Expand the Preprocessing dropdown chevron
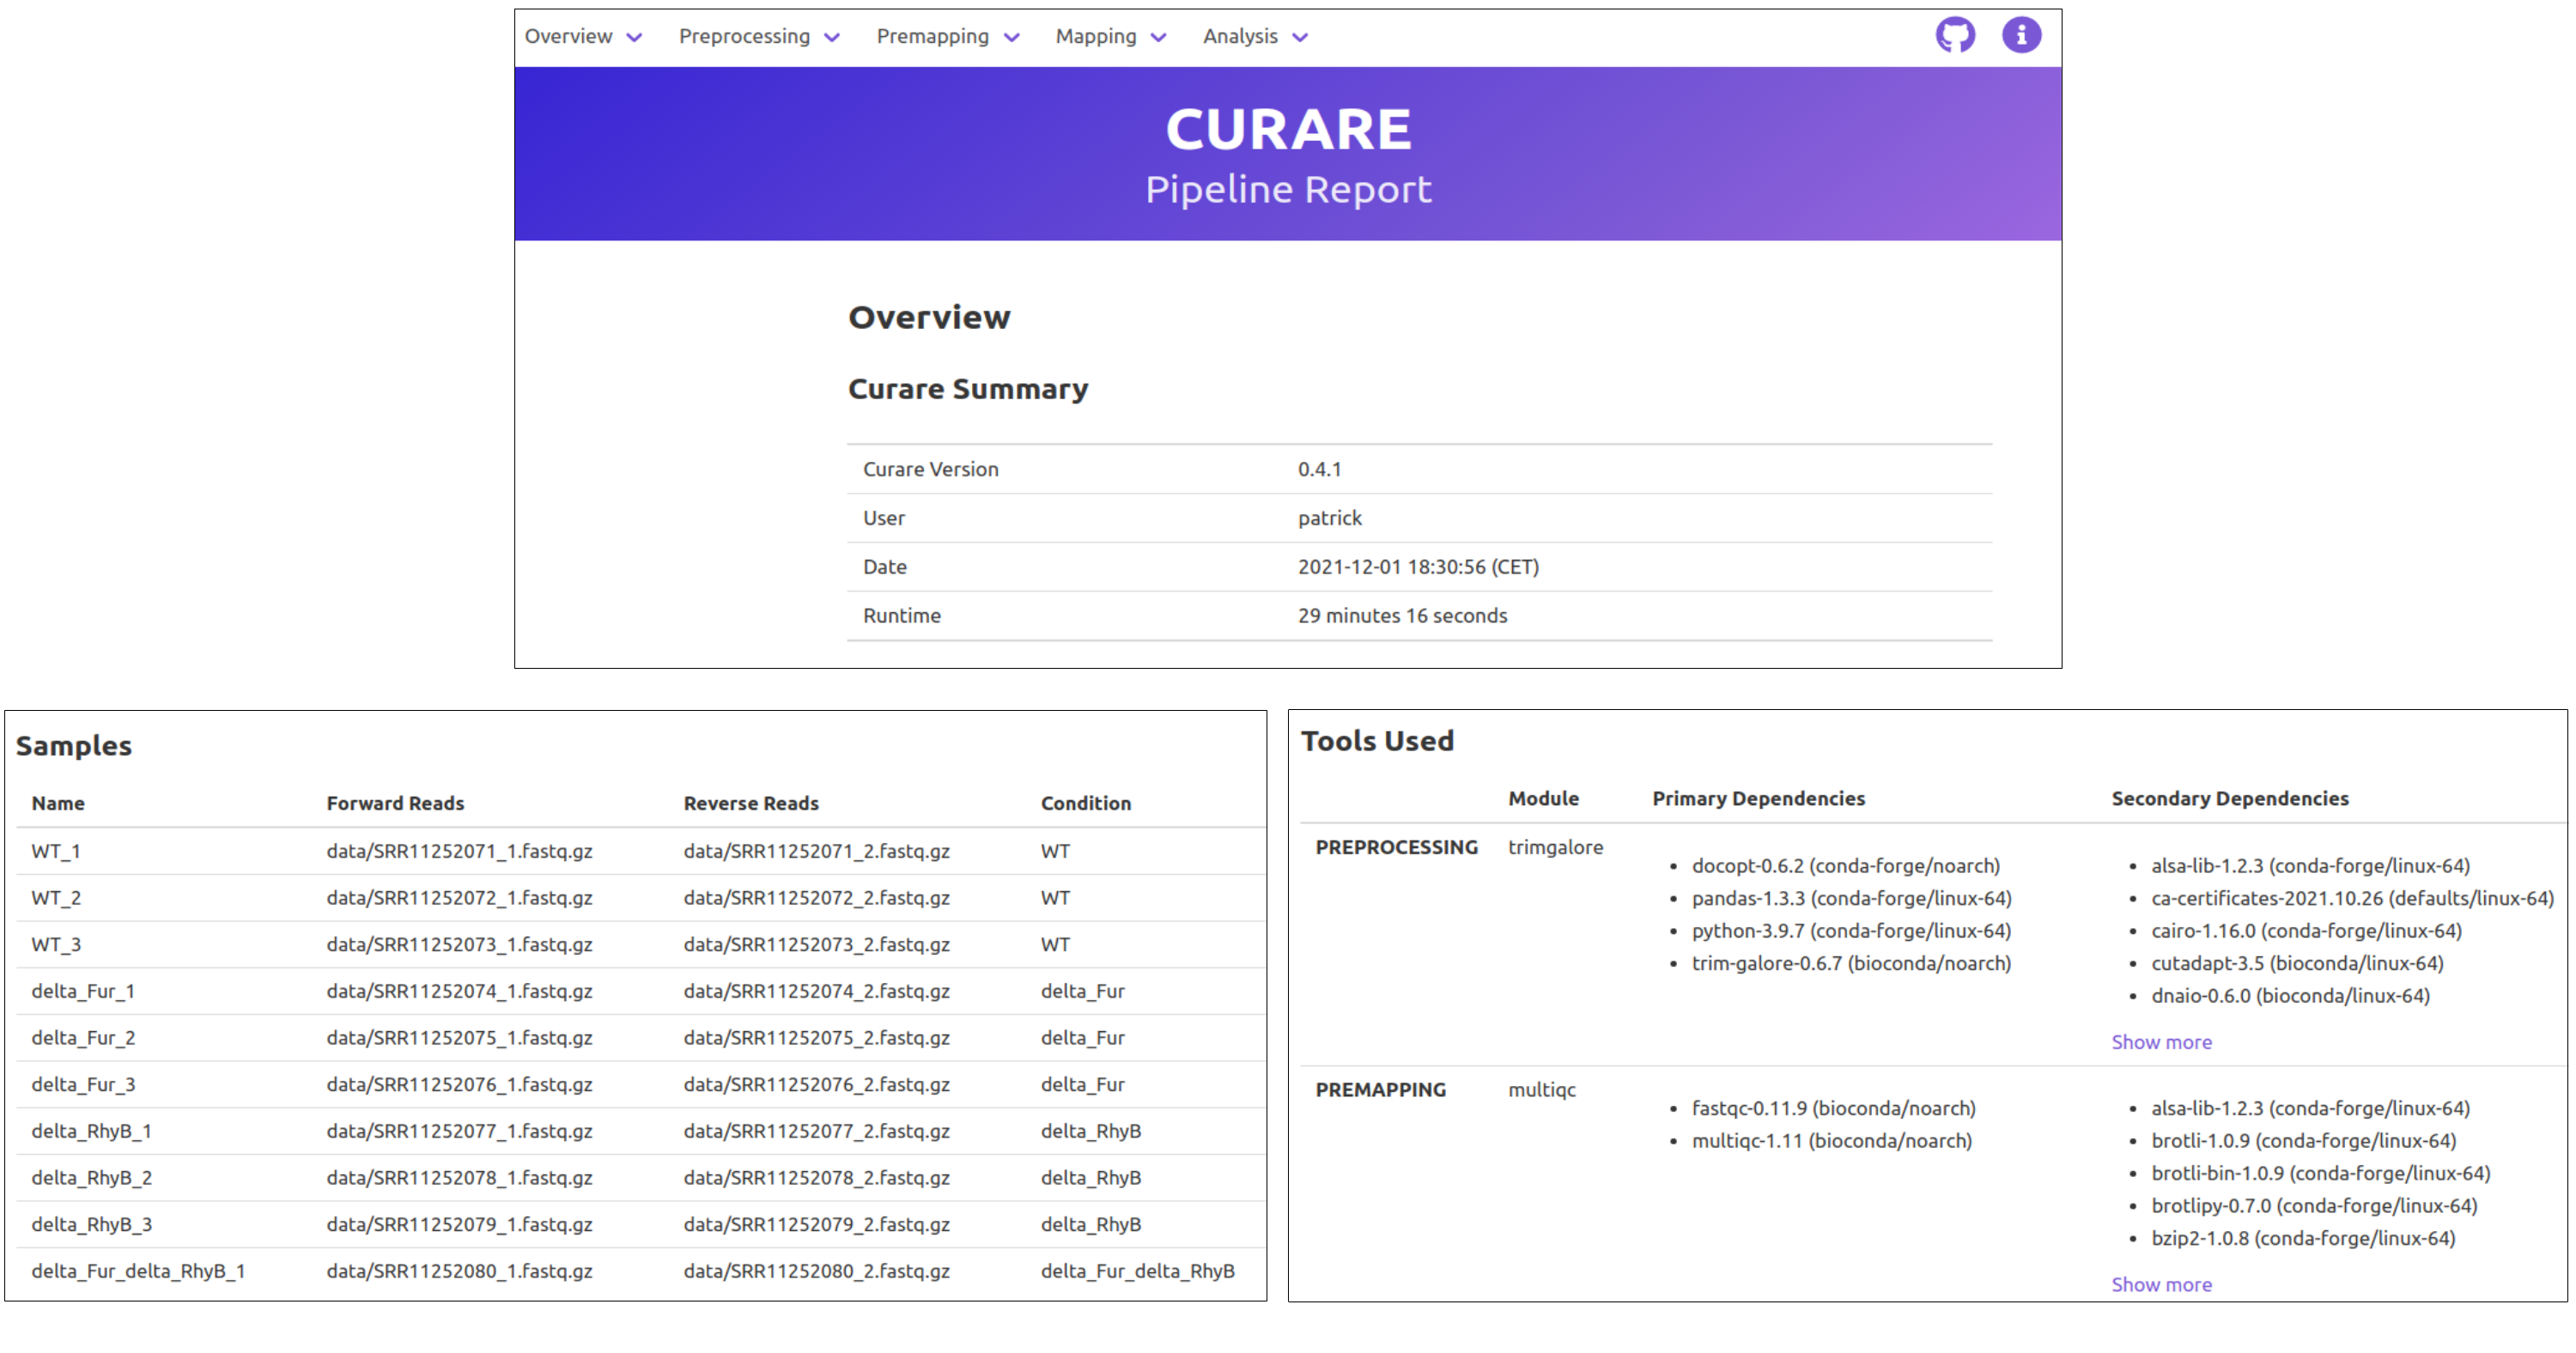Viewport: 2576px width, 1353px height. click(x=831, y=36)
